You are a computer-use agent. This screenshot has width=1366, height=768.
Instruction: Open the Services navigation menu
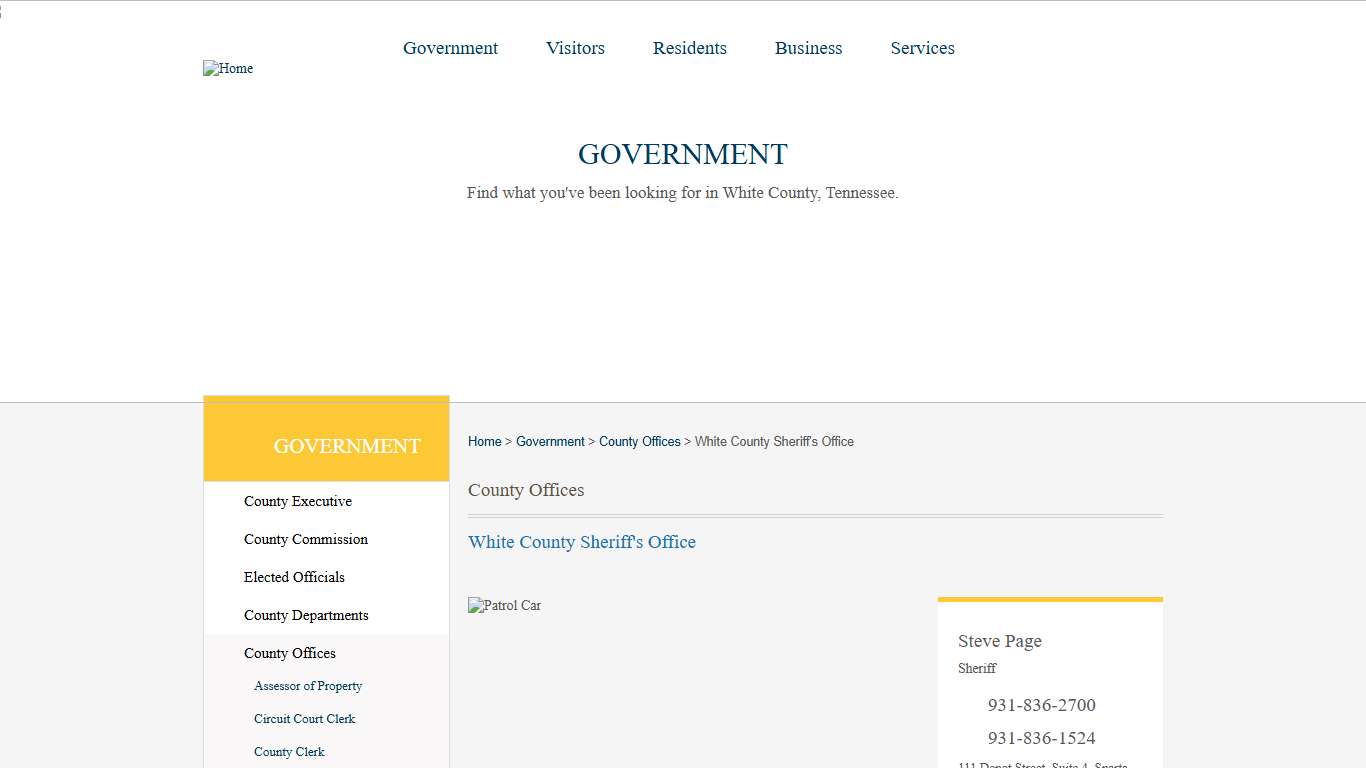point(922,47)
